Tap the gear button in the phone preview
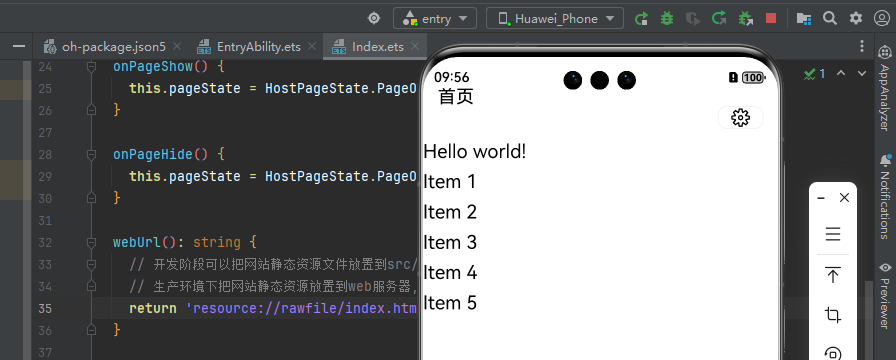 pyautogui.click(x=740, y=118)
